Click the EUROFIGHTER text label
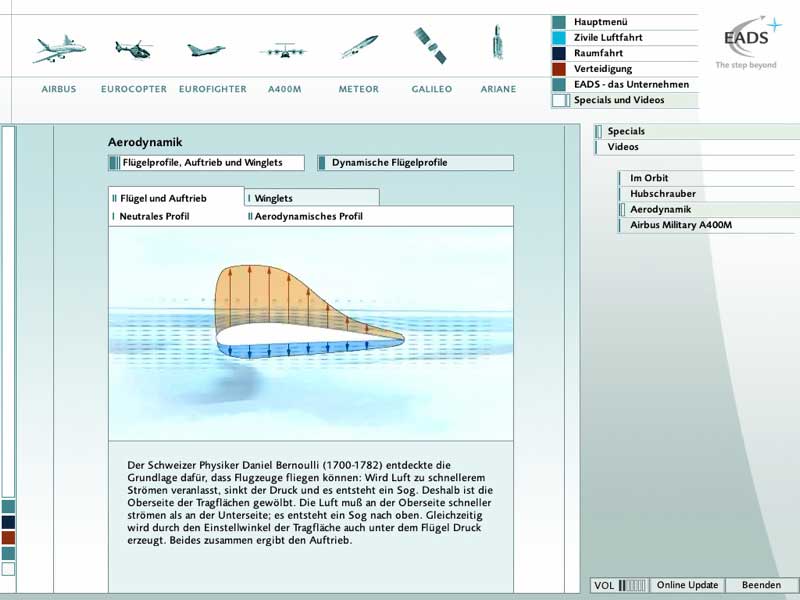Screen dimensions: 800x600 tap(213, 89)
